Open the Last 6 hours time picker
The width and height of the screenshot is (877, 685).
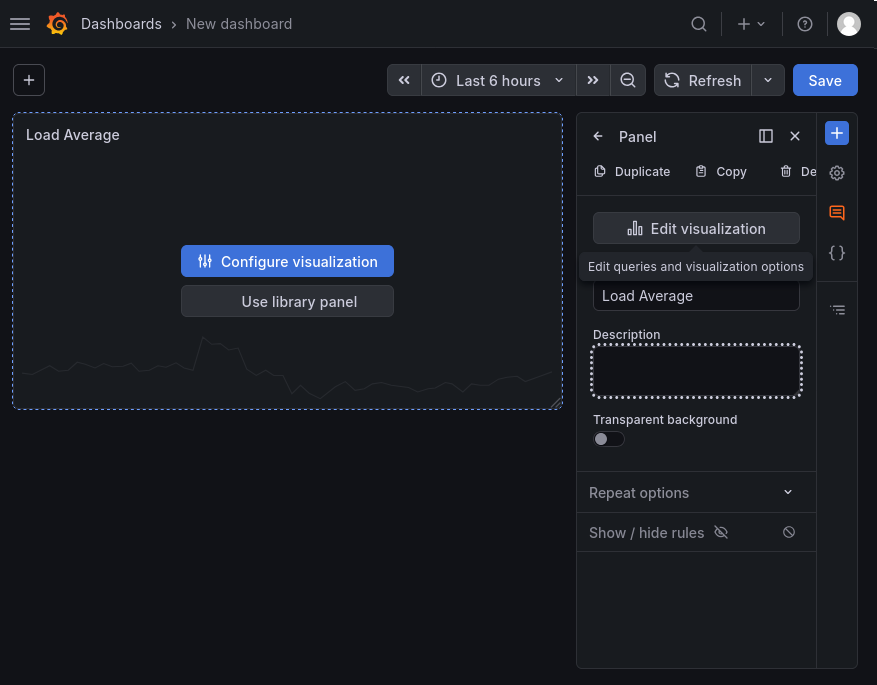click(498, 81)
